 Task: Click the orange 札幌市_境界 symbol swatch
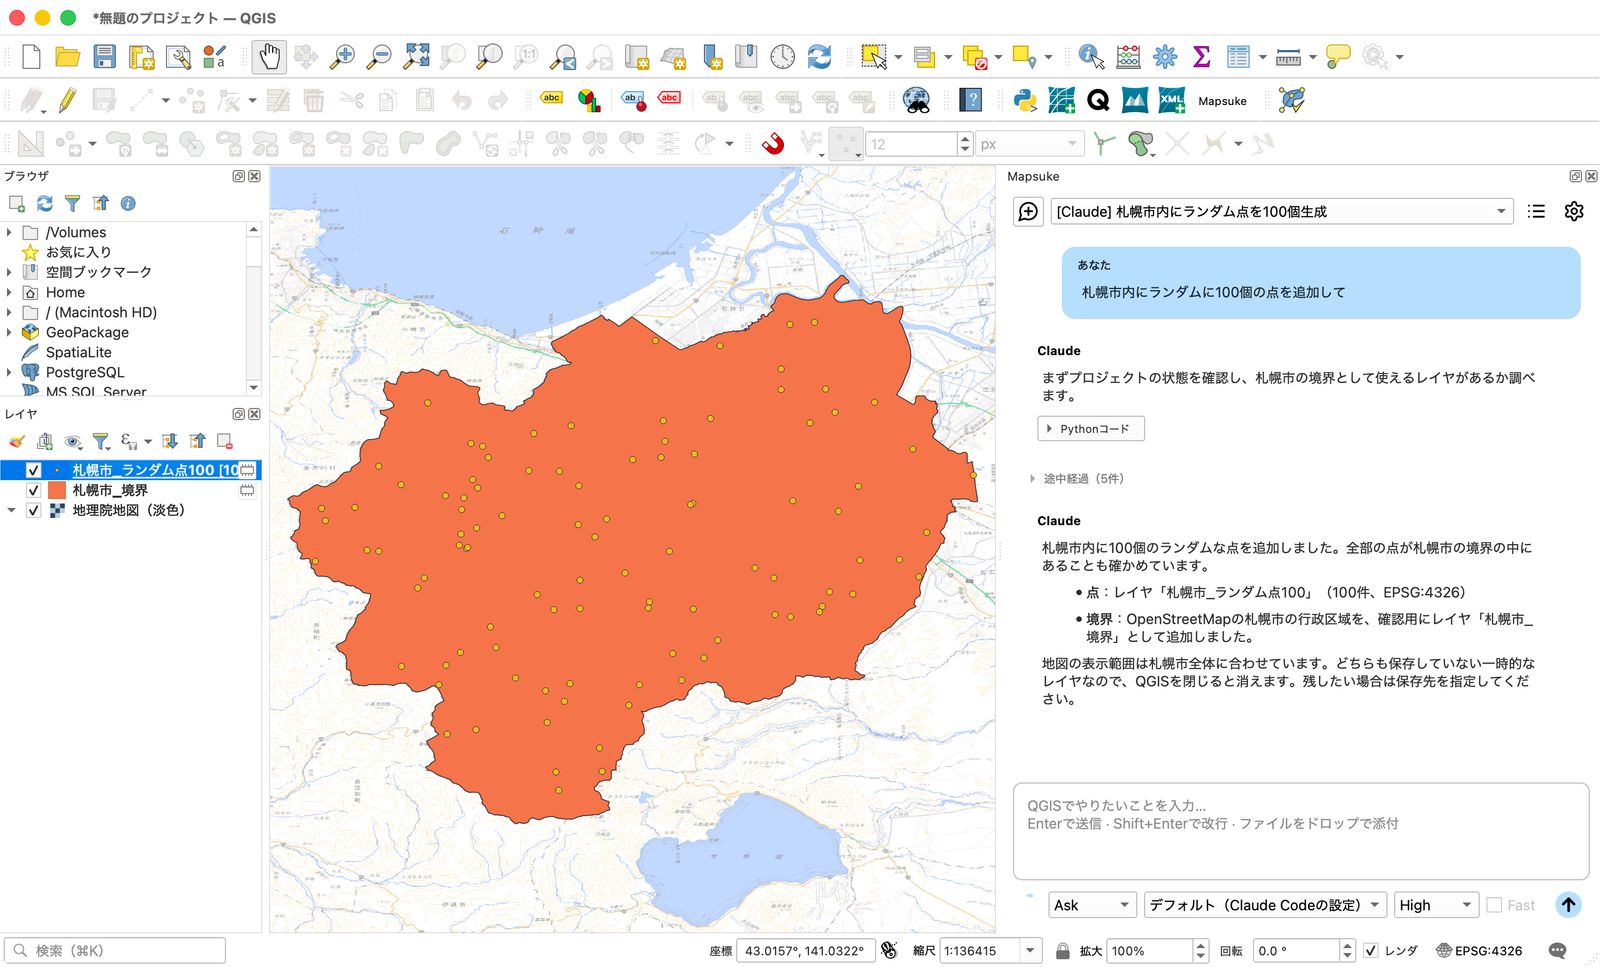click(x=57, y=490)
